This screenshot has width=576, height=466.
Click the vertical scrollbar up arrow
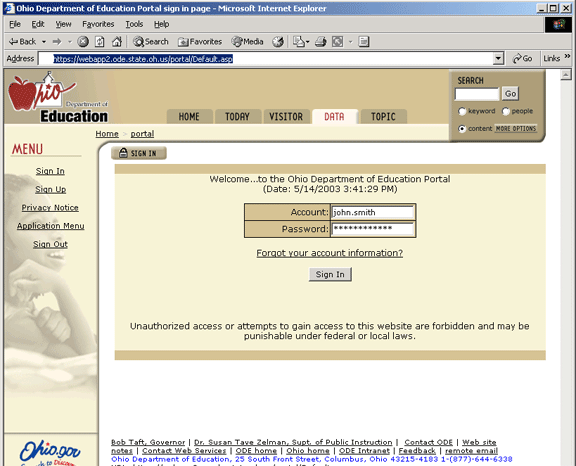566,75
